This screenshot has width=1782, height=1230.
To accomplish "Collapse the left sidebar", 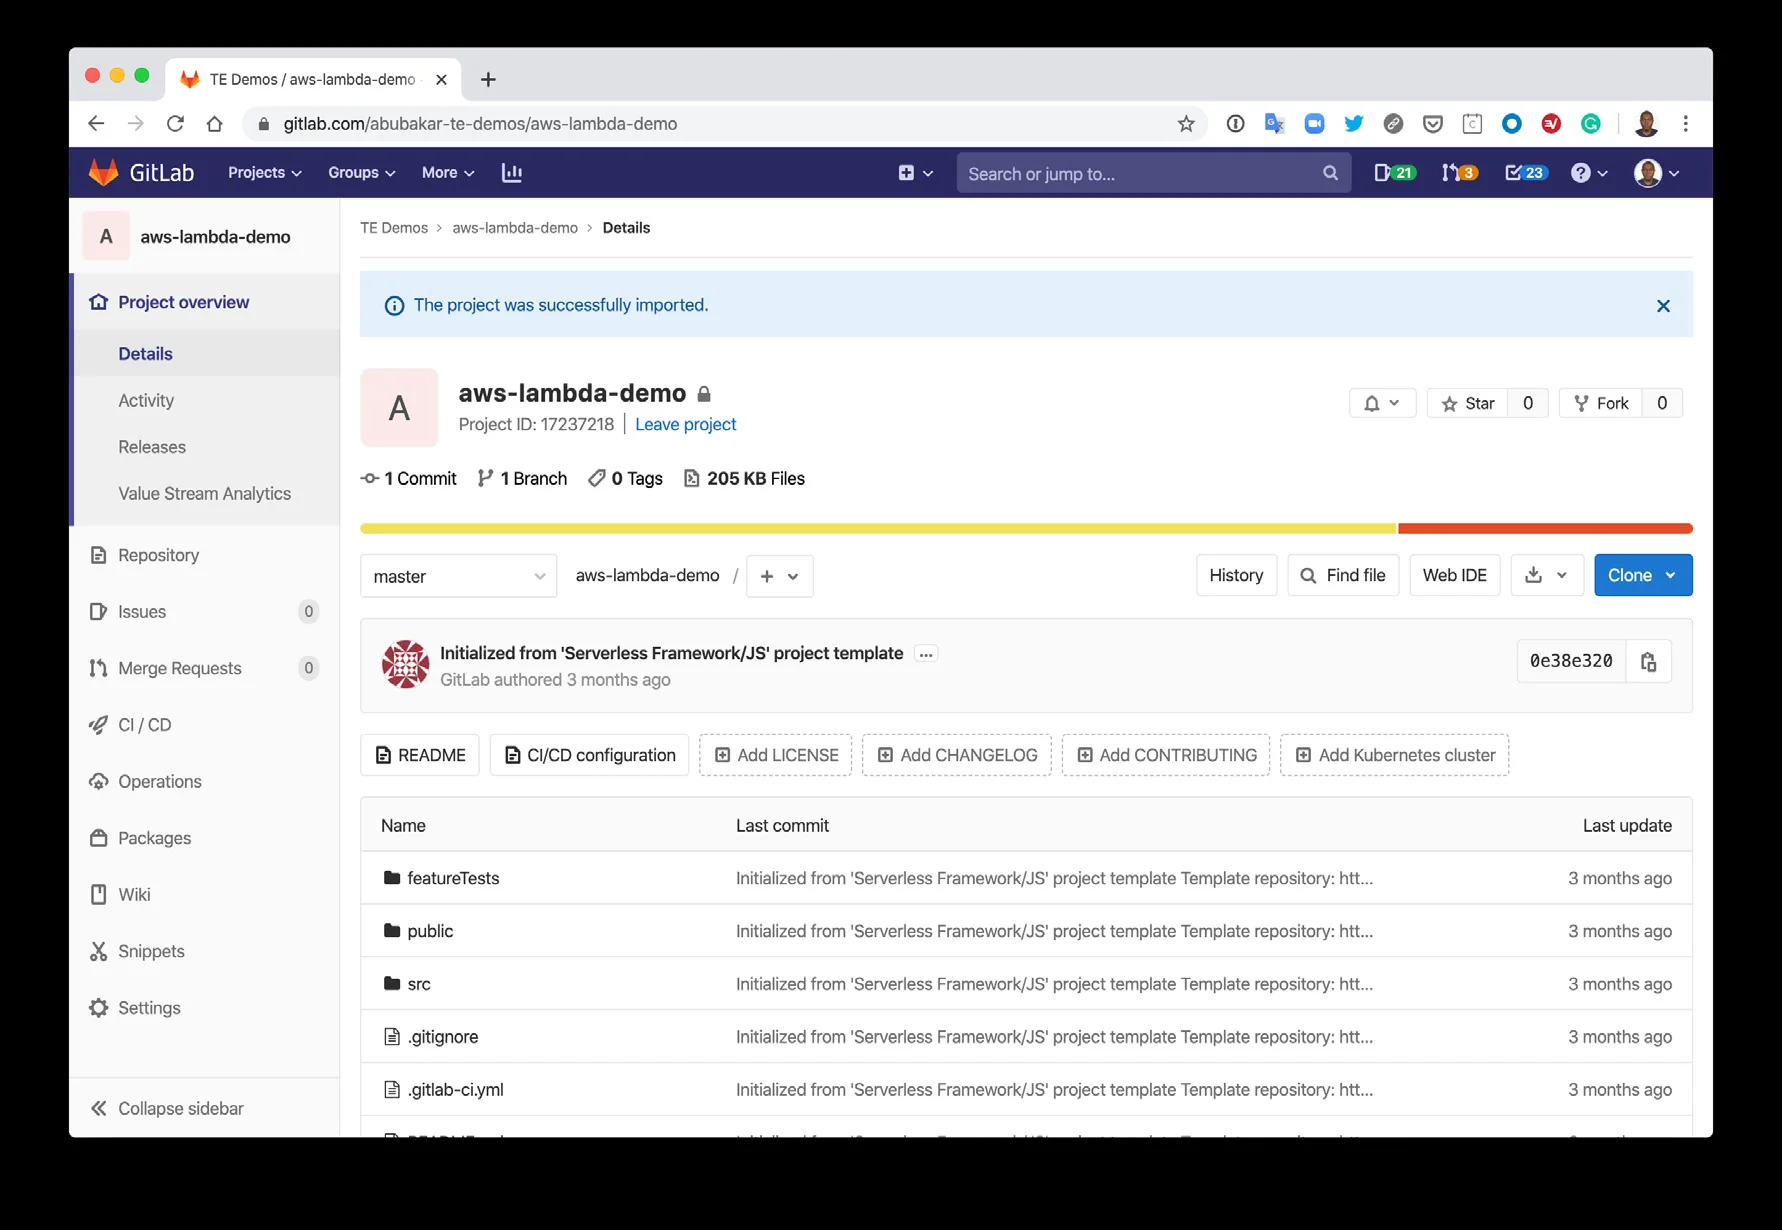I will pyautogui.click(x=167, y=1108).
